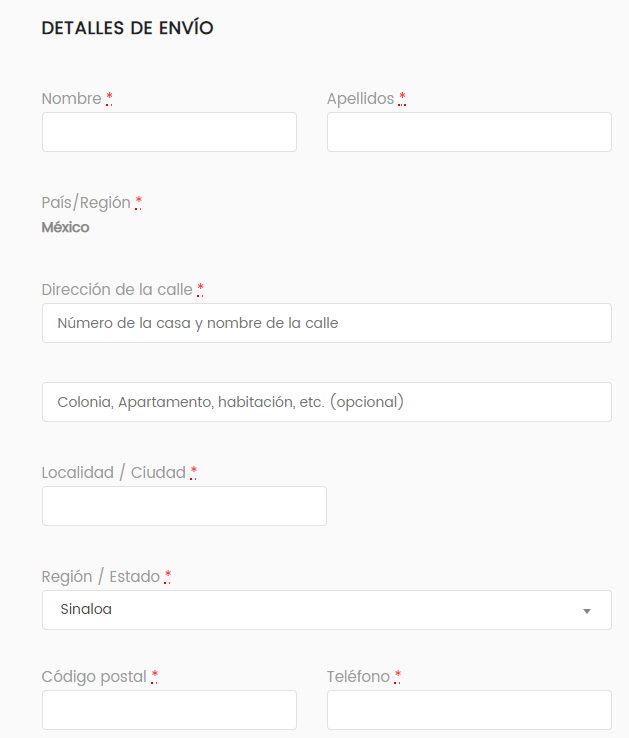Click the Colonia, Apartamento optional field
The width and height of the screenshot is (629, 738).
[x=327, y=402]
